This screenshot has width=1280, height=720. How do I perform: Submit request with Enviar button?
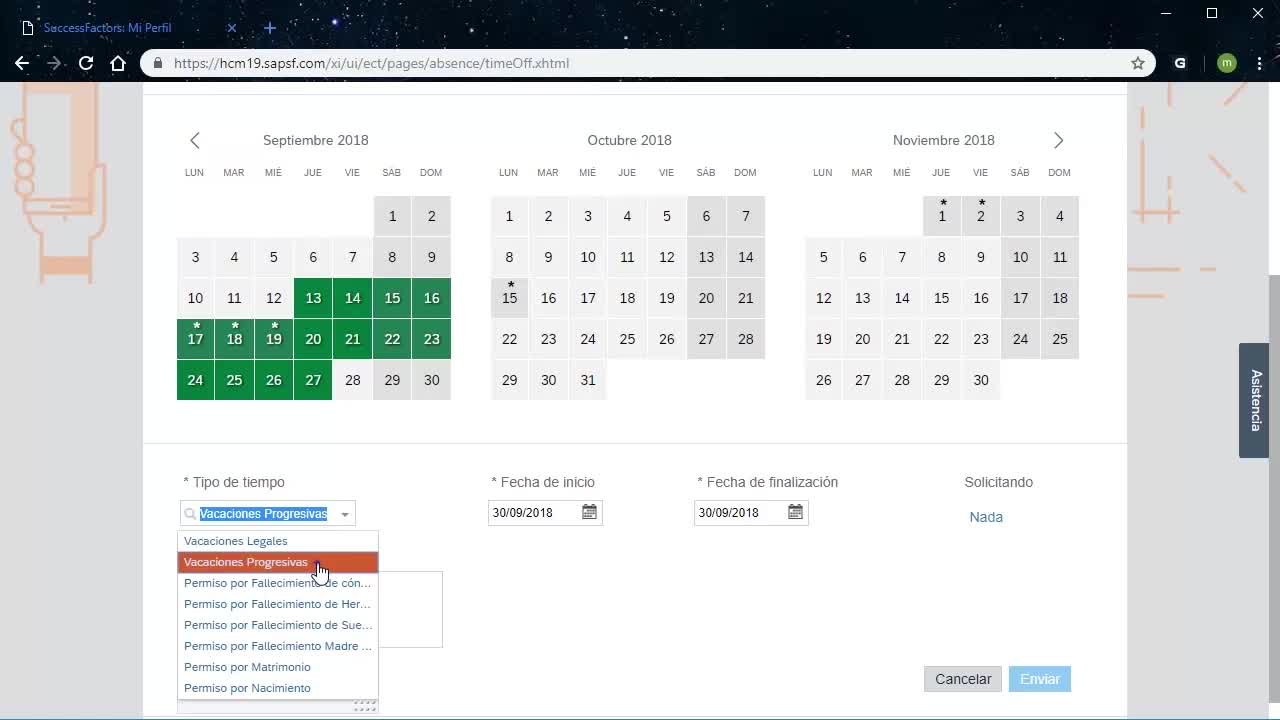point(1039,679)
